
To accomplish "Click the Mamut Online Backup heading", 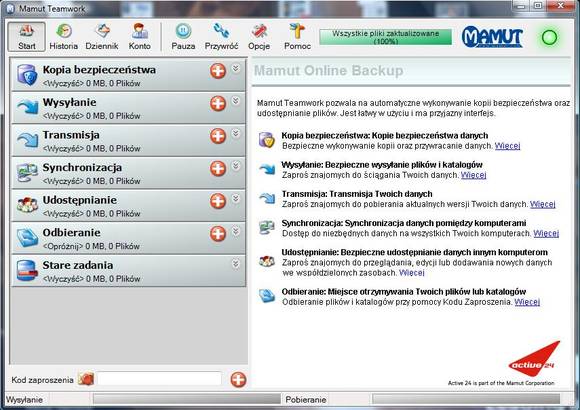I will 328,70.
